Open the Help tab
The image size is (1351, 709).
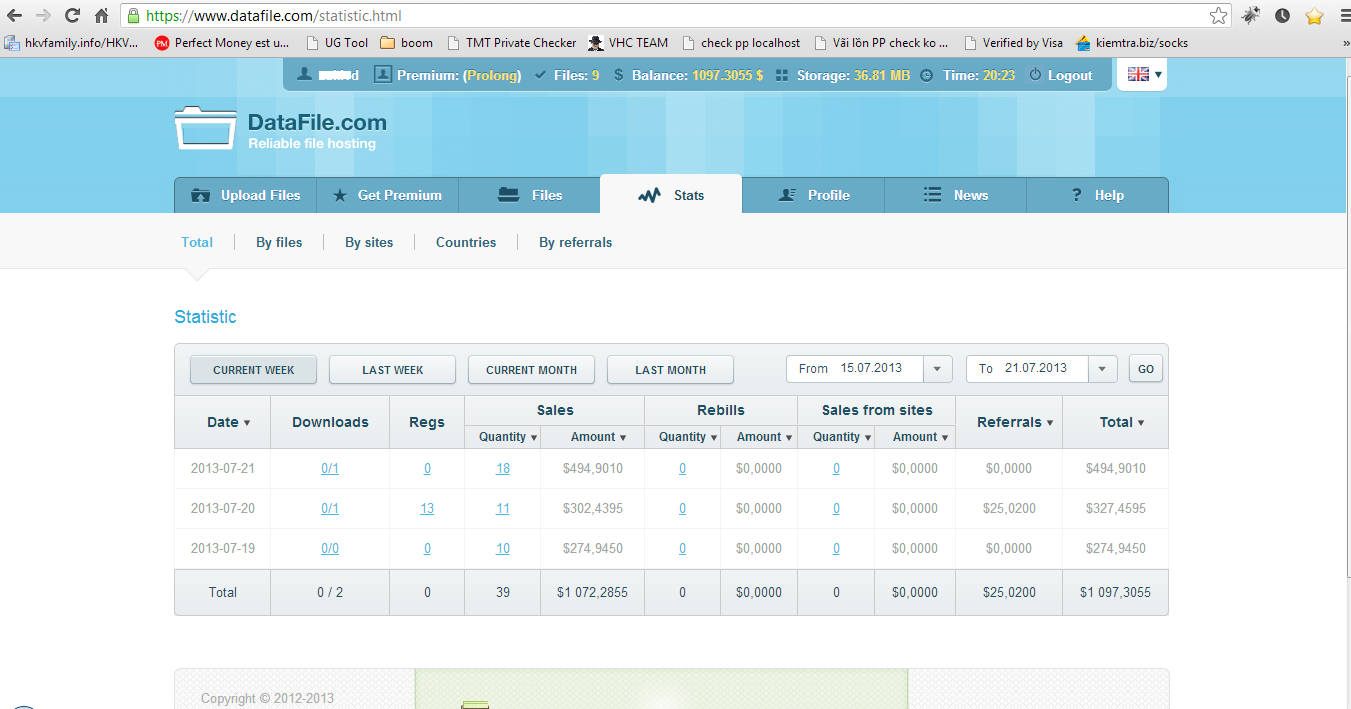1097,195
